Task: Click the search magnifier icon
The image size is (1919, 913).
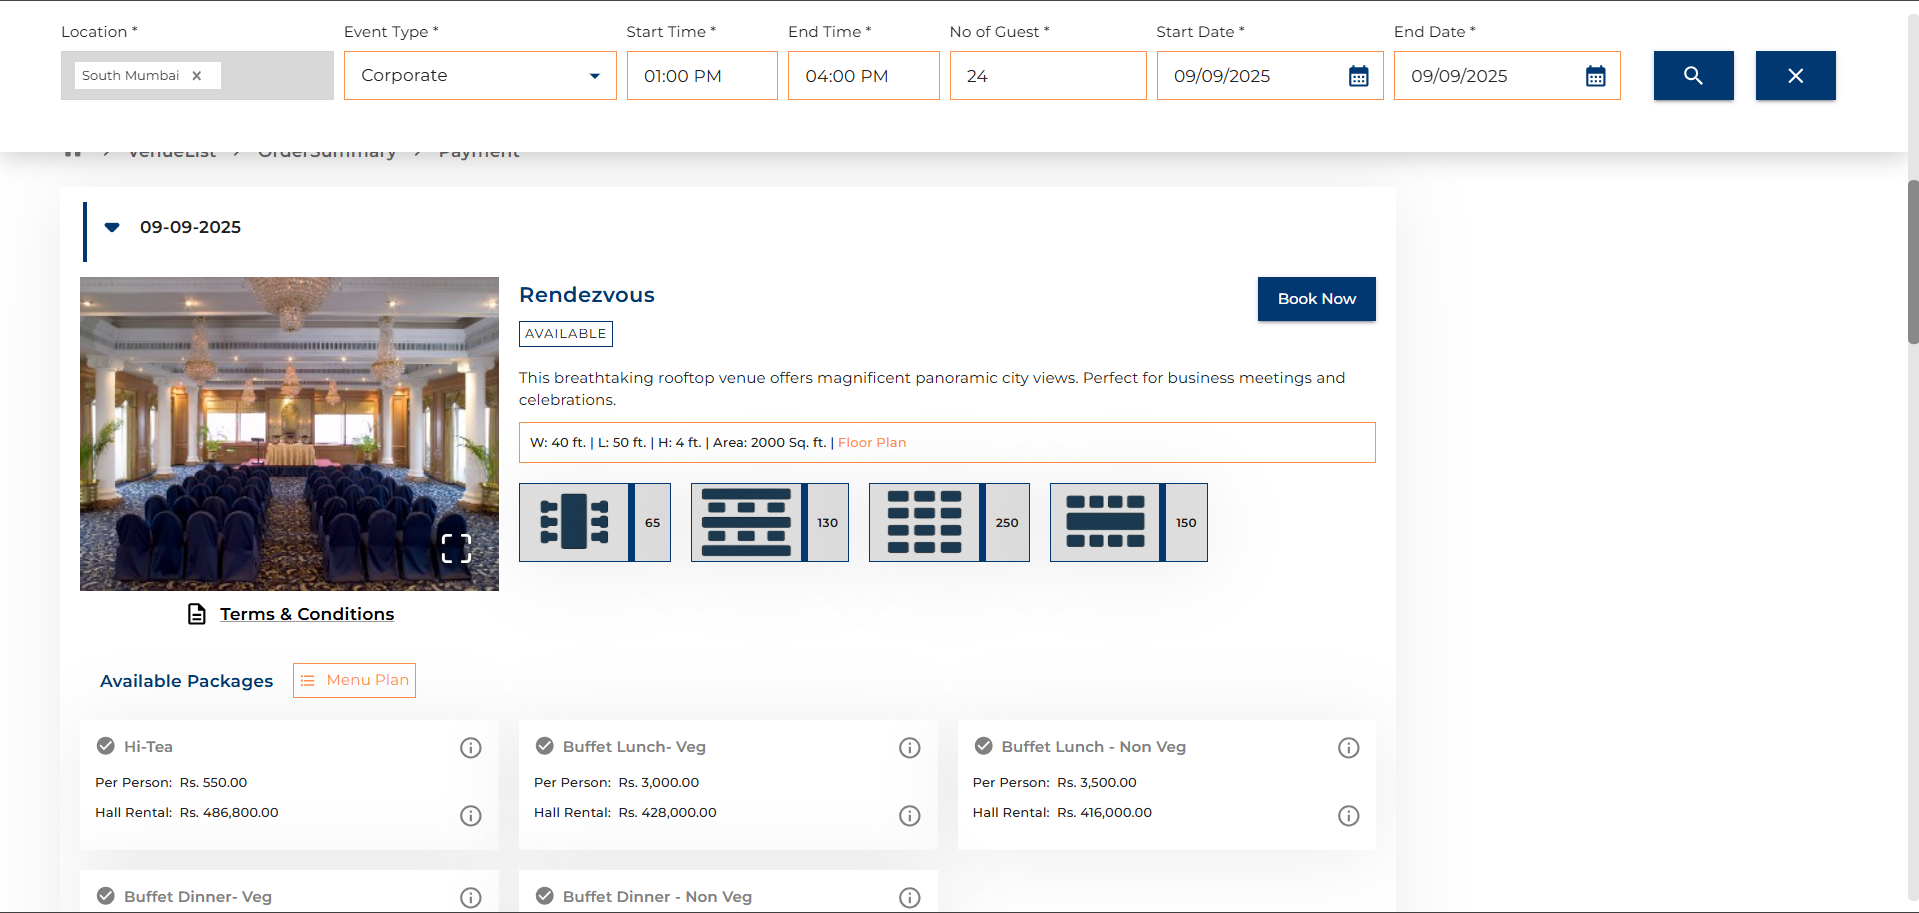Action: click(1692, 75)
